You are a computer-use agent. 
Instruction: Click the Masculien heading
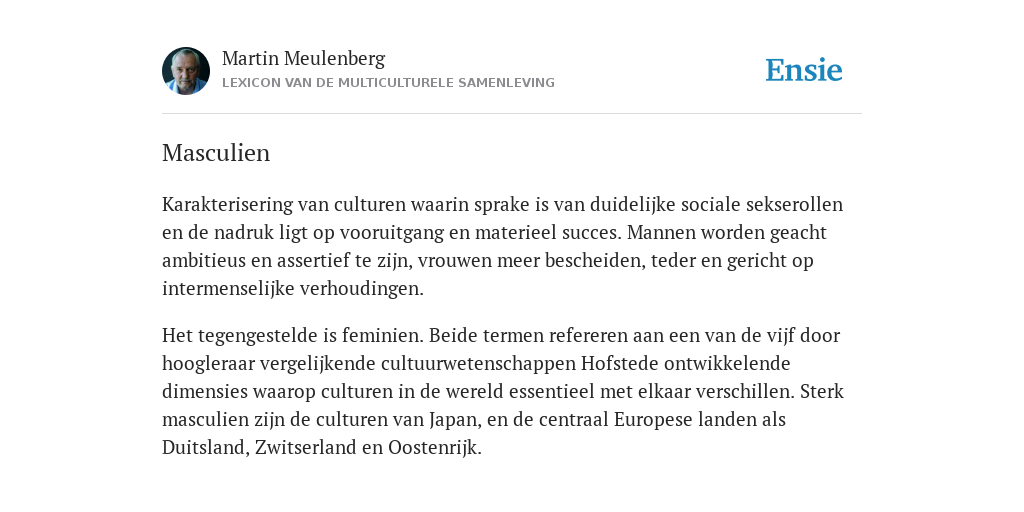pos(216,153)
